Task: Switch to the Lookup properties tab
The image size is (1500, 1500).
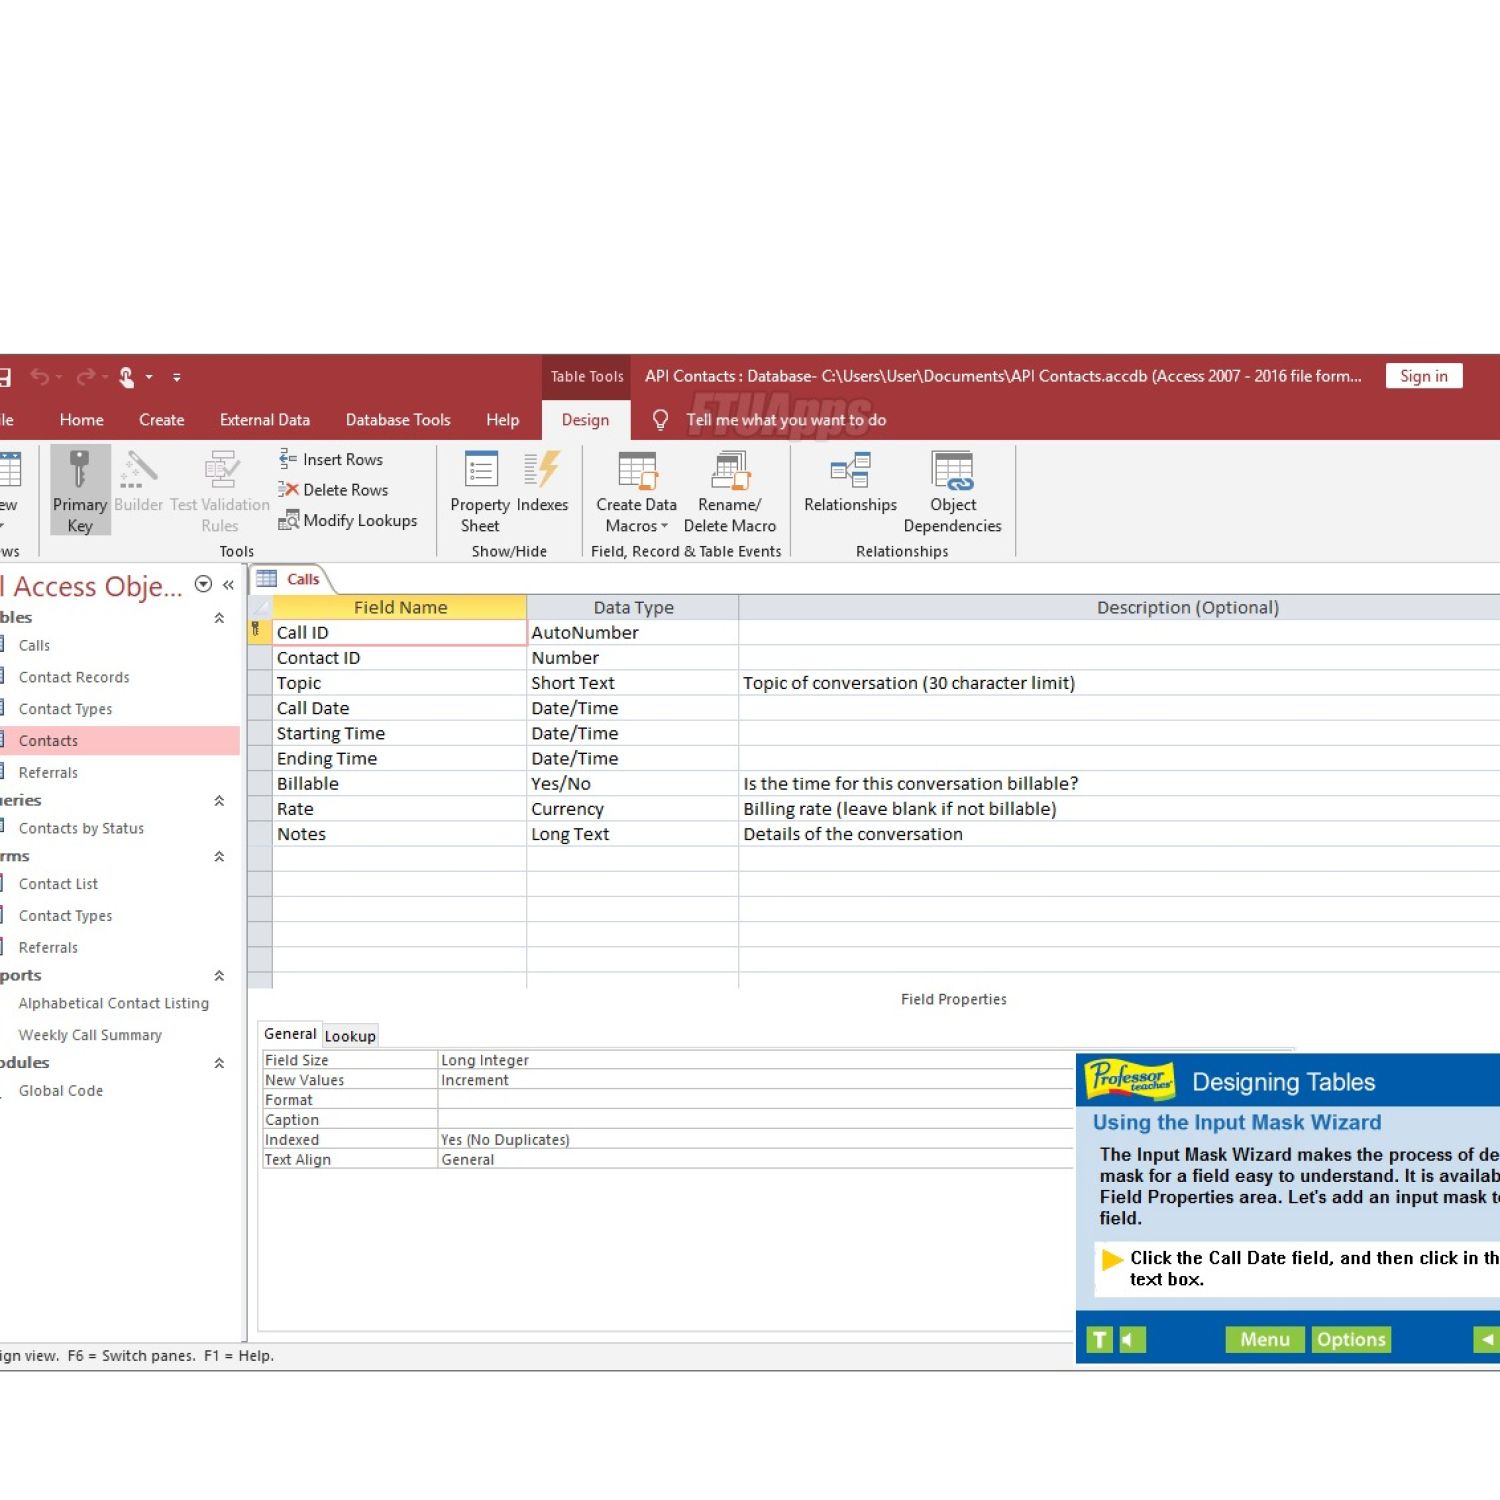Action: point(350,1036)
